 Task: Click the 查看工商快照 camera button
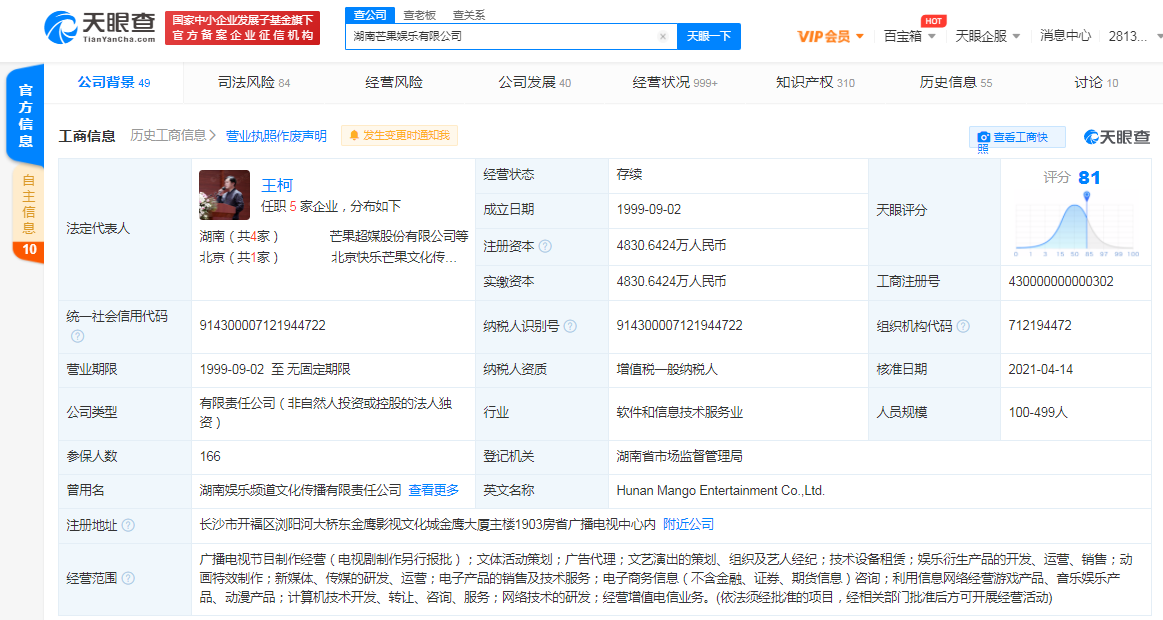[1017, 137]
